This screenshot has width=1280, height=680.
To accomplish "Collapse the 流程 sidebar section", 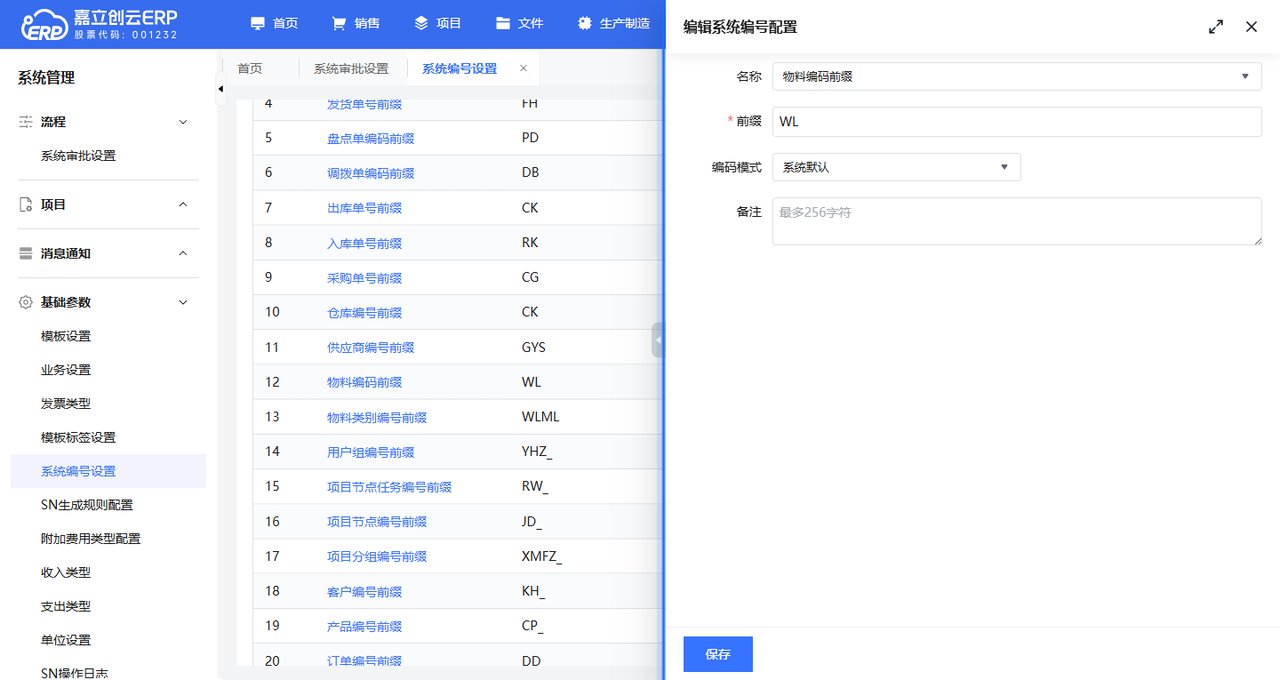I will point(182,122).
